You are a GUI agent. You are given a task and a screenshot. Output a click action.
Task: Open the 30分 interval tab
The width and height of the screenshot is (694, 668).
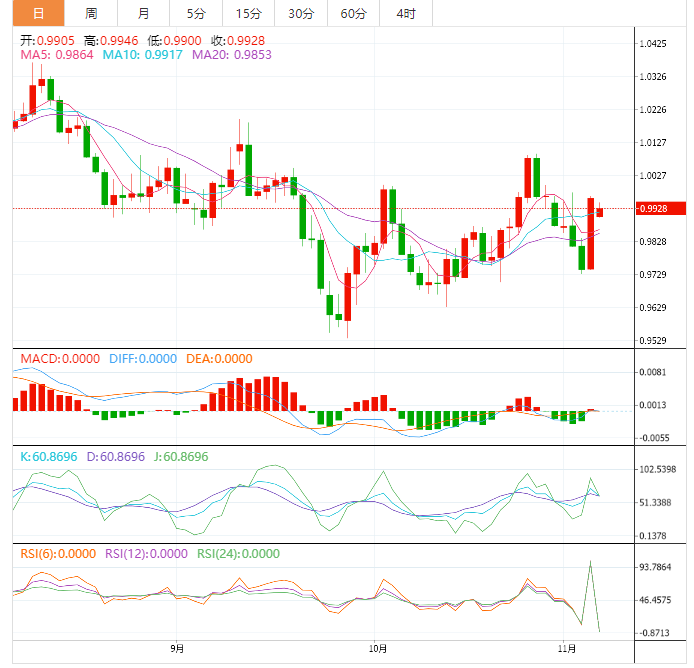301,13
